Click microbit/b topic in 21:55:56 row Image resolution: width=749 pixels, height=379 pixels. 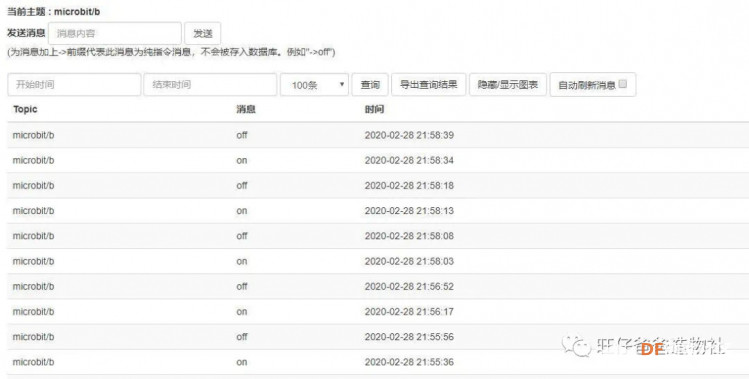[x=33, y=337]
